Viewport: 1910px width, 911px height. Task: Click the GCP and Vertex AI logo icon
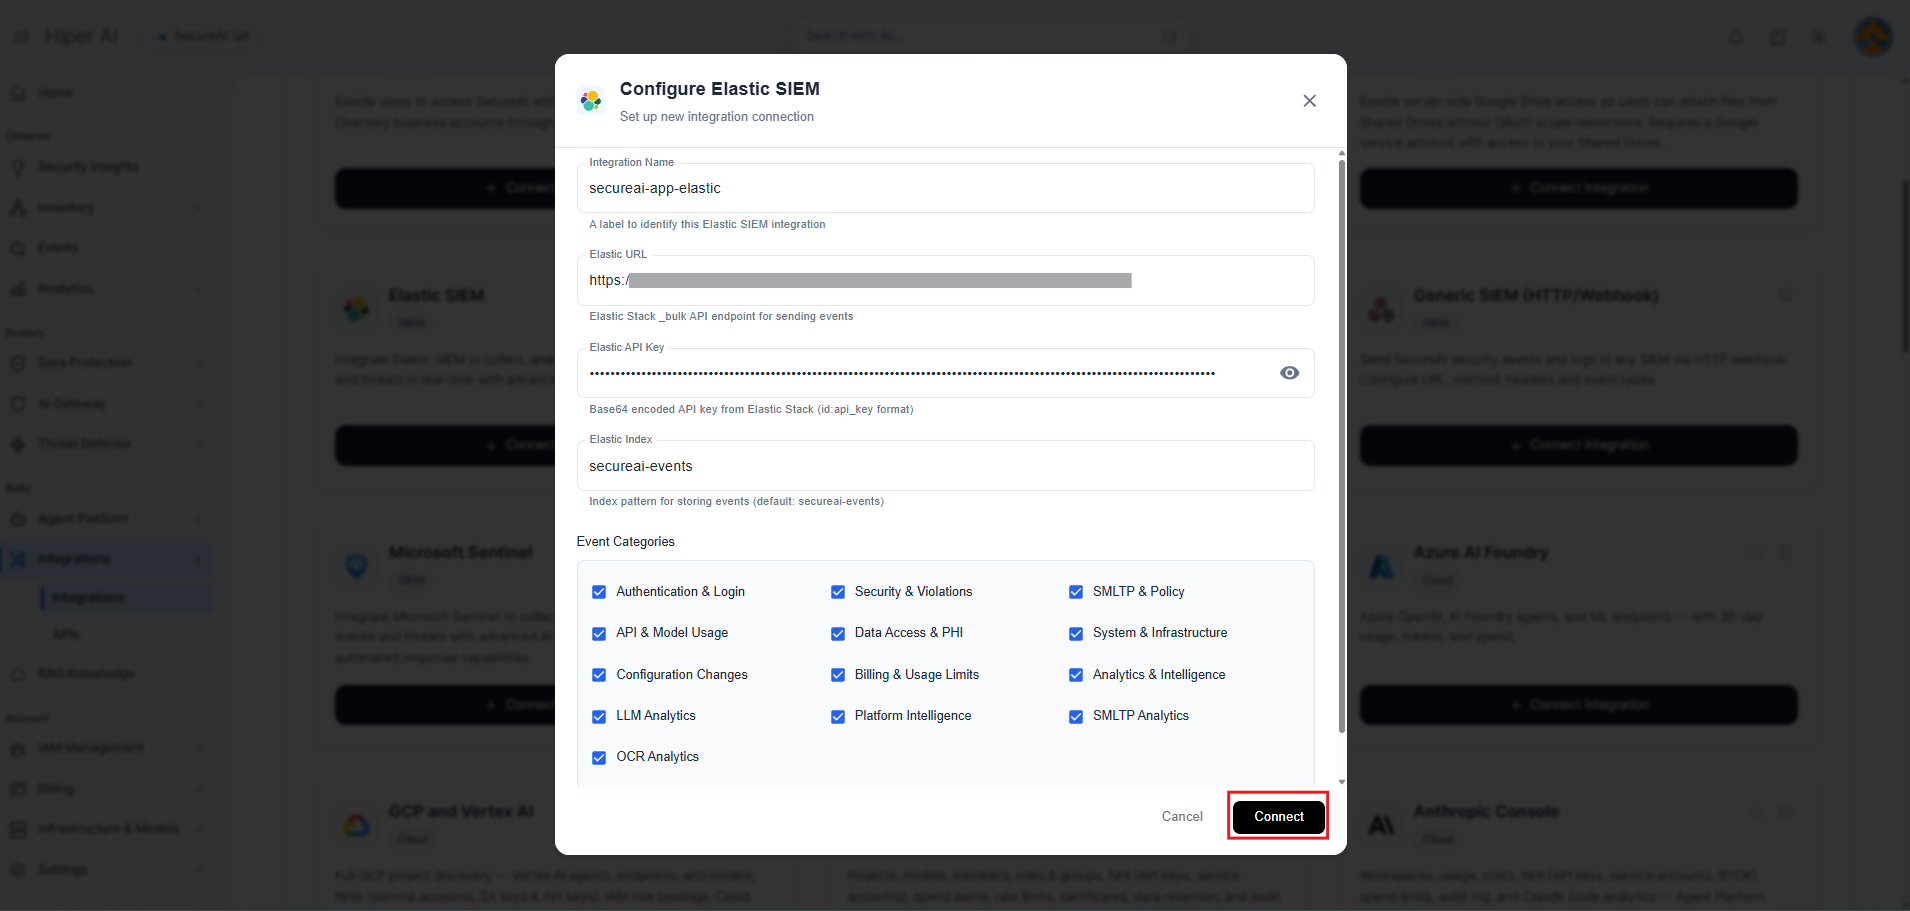click(357, 826)
